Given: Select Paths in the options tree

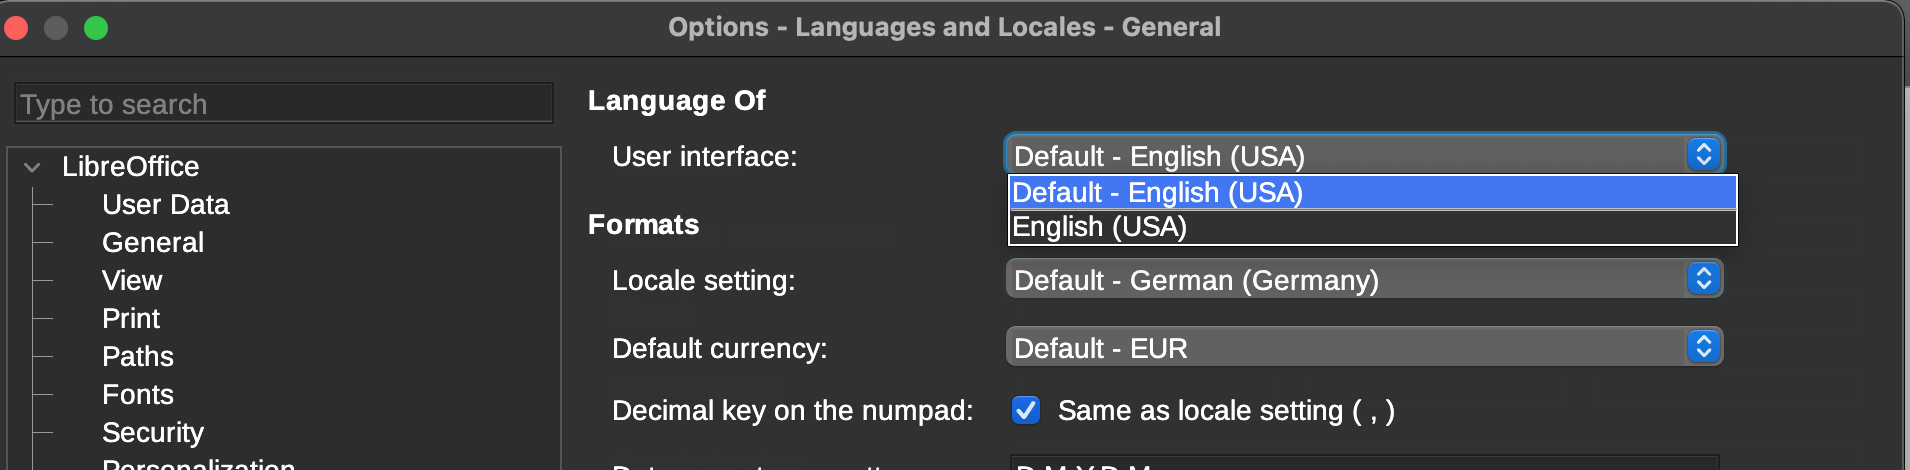Looking at the screenshot, I should 138,357.
